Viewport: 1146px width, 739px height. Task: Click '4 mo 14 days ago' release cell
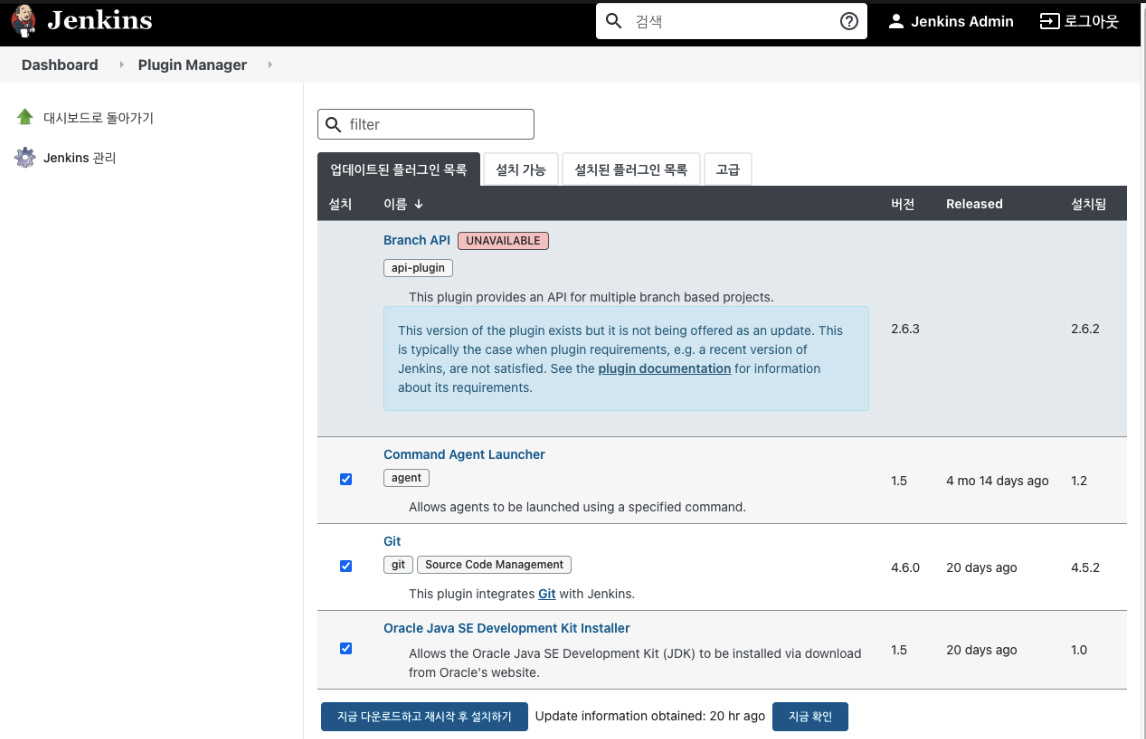997,480
